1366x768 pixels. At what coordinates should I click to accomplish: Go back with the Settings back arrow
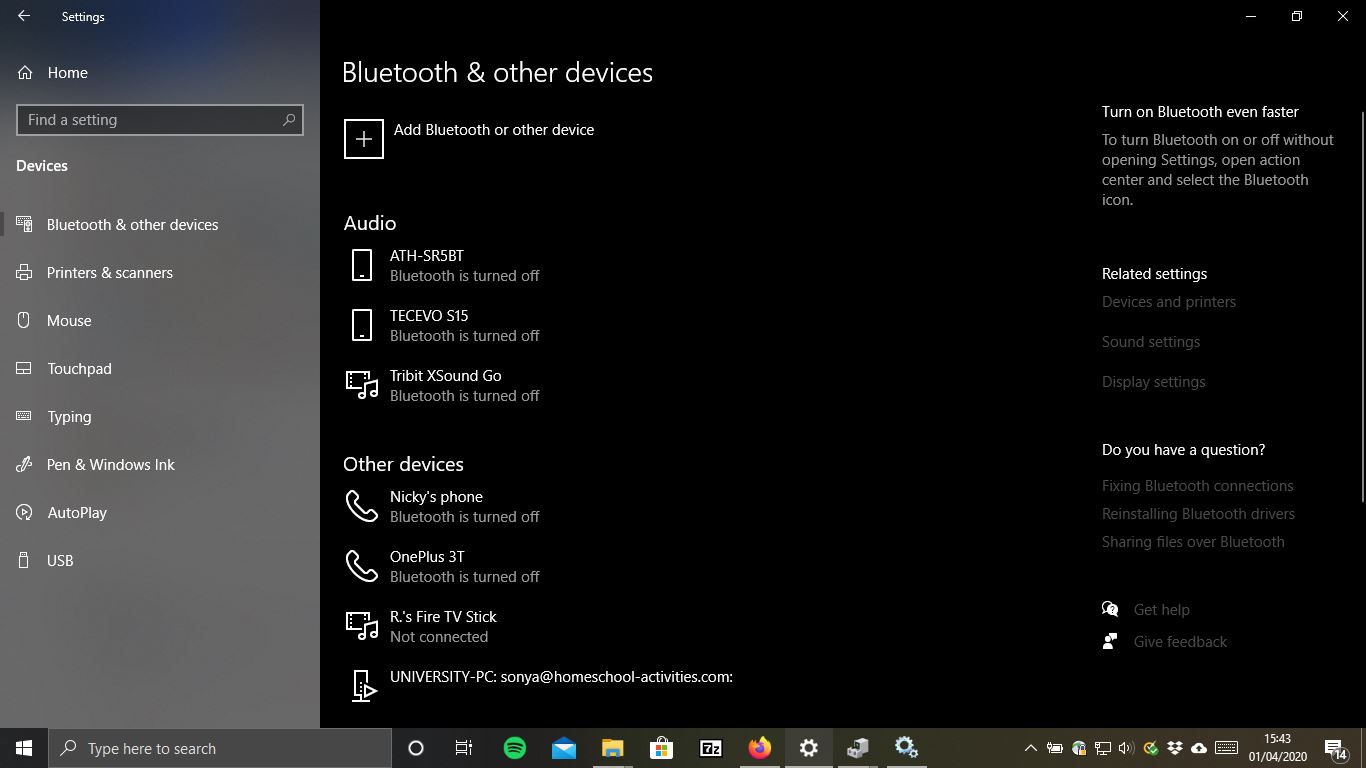[x=24, y=16]
